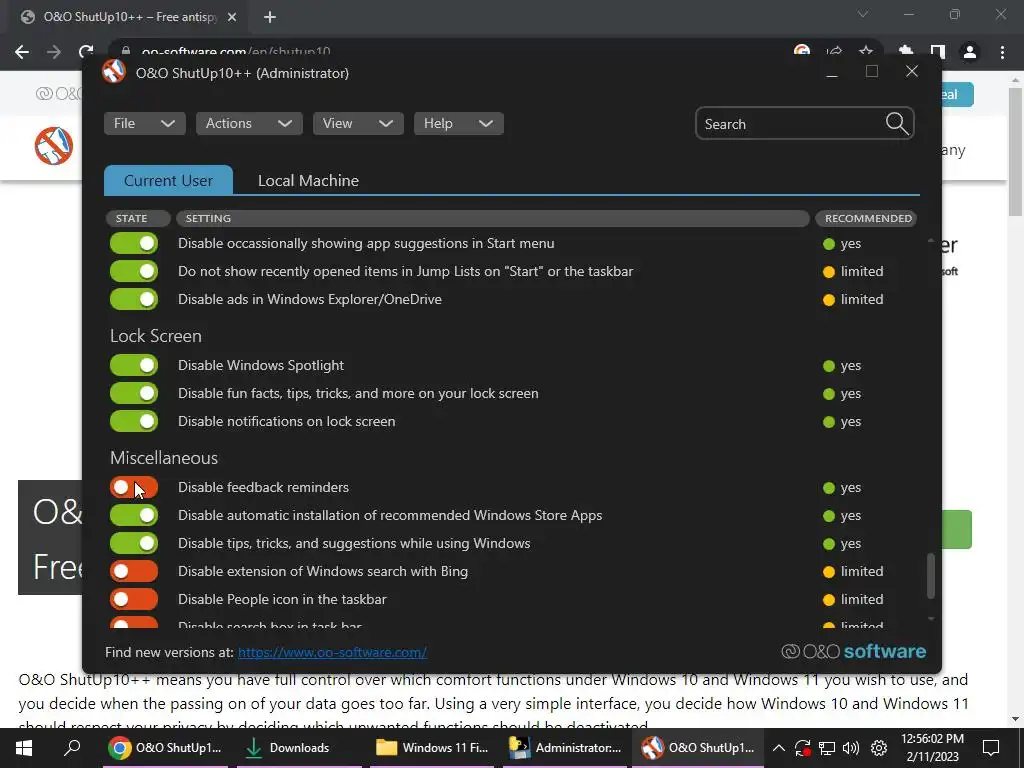Enable Disable People icon in the taskbar
This screenshot has height=768, width=1024.
[x=134, y=600]
